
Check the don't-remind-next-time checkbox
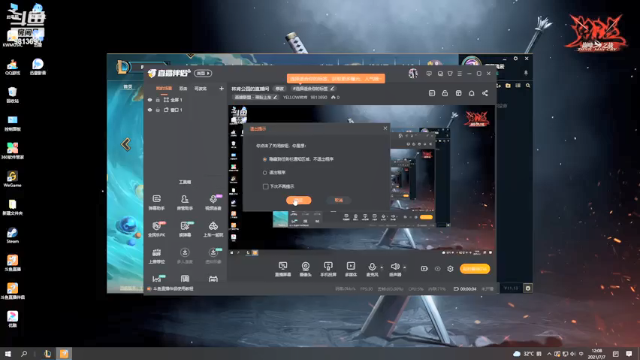(265, 187)
